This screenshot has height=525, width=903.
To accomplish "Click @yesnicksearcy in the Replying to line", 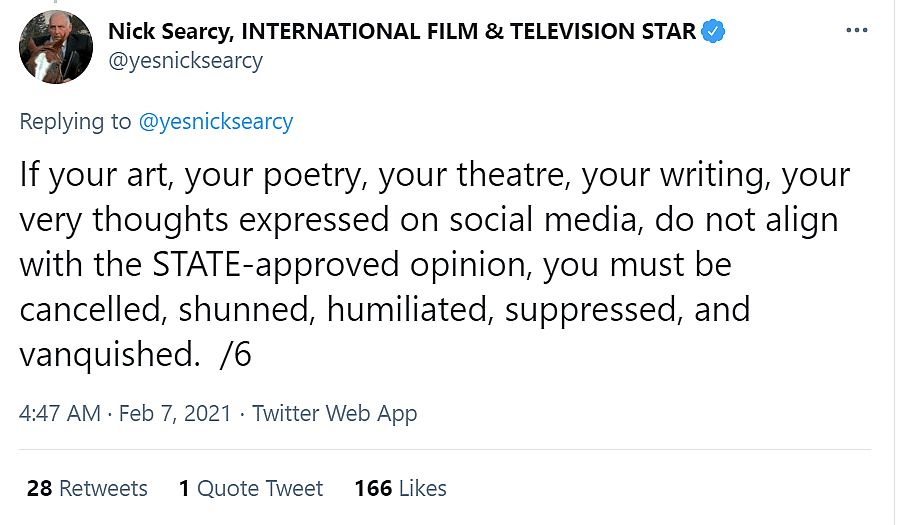I will (215, 122).
